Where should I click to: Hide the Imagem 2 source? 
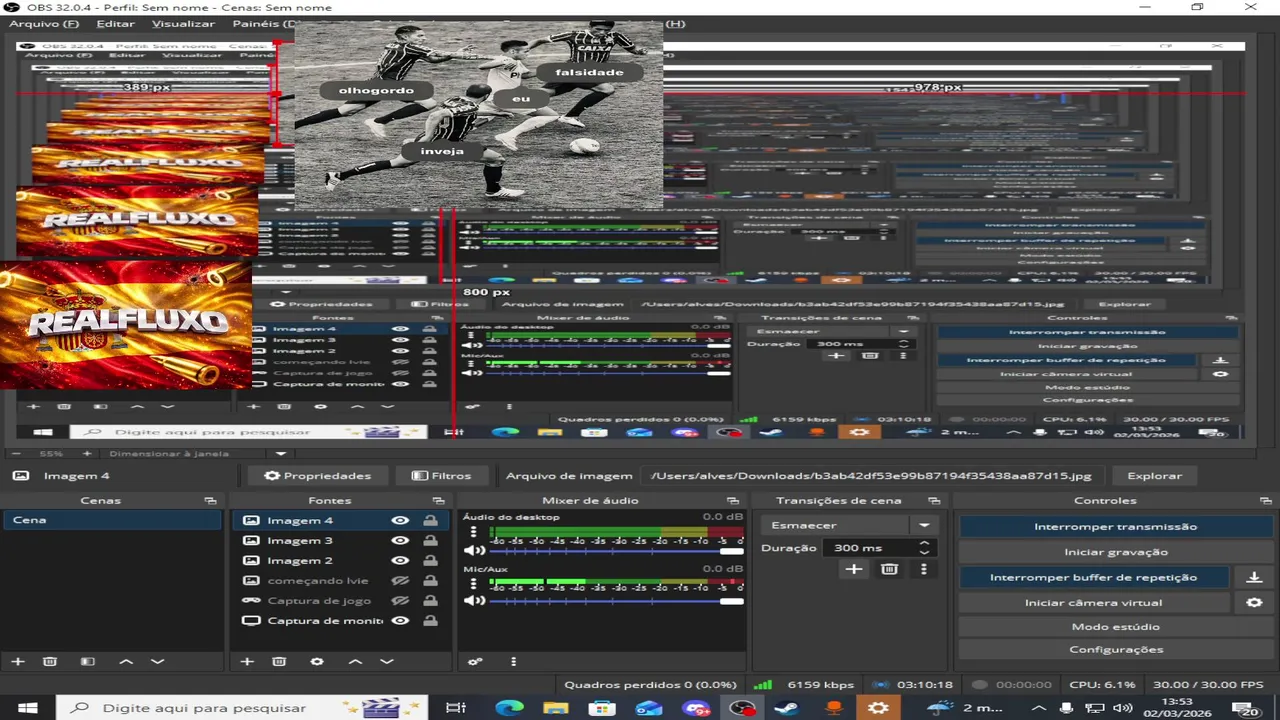[x=400, y=560]
